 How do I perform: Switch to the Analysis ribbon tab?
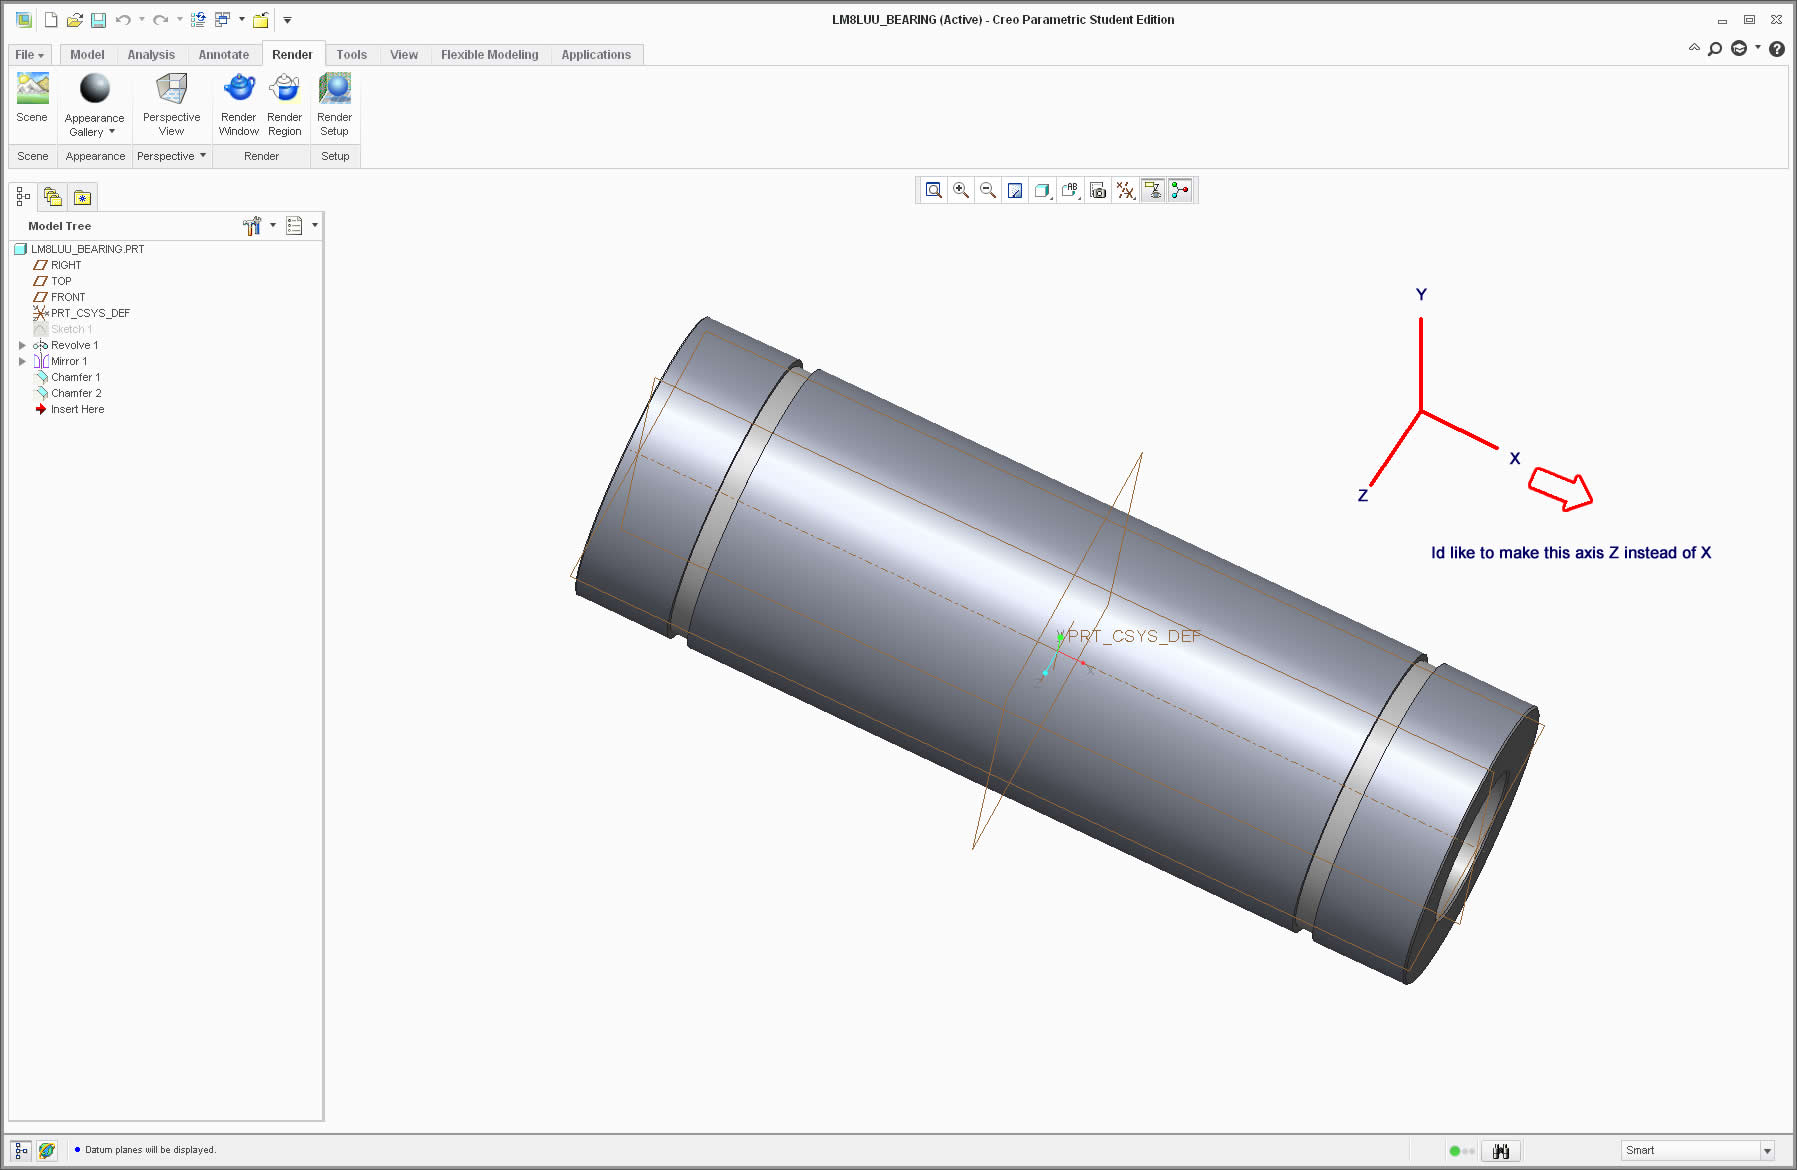[151, 55]
